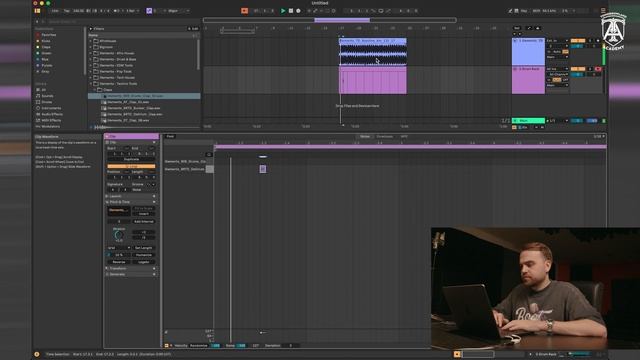Click the Stop button in transport
Viewport: 640px width, 360px height.
click(291, 11)
